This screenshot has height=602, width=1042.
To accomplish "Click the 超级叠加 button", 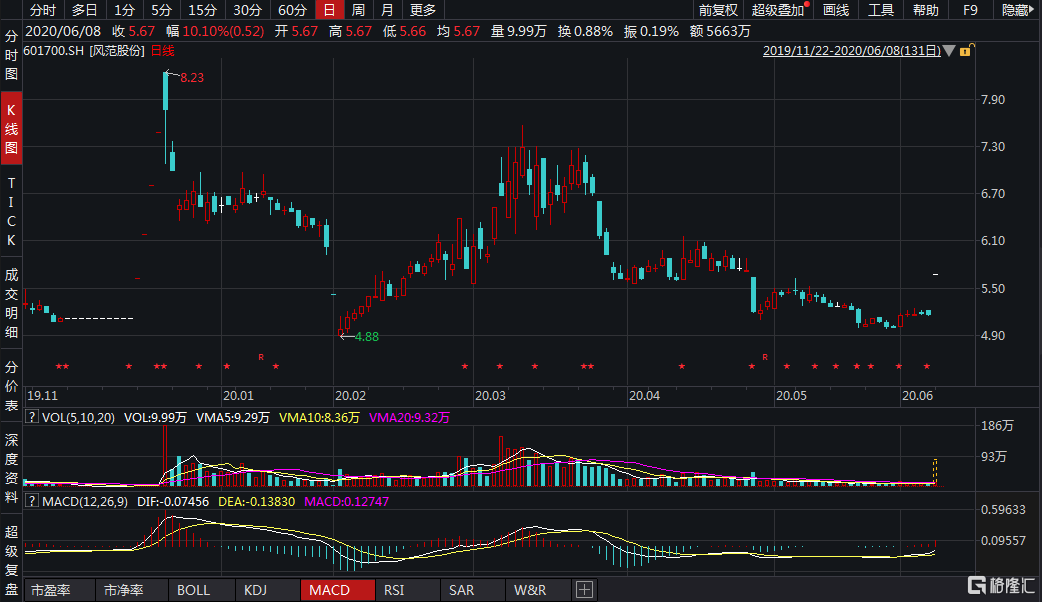I will (x=779, y=10).
